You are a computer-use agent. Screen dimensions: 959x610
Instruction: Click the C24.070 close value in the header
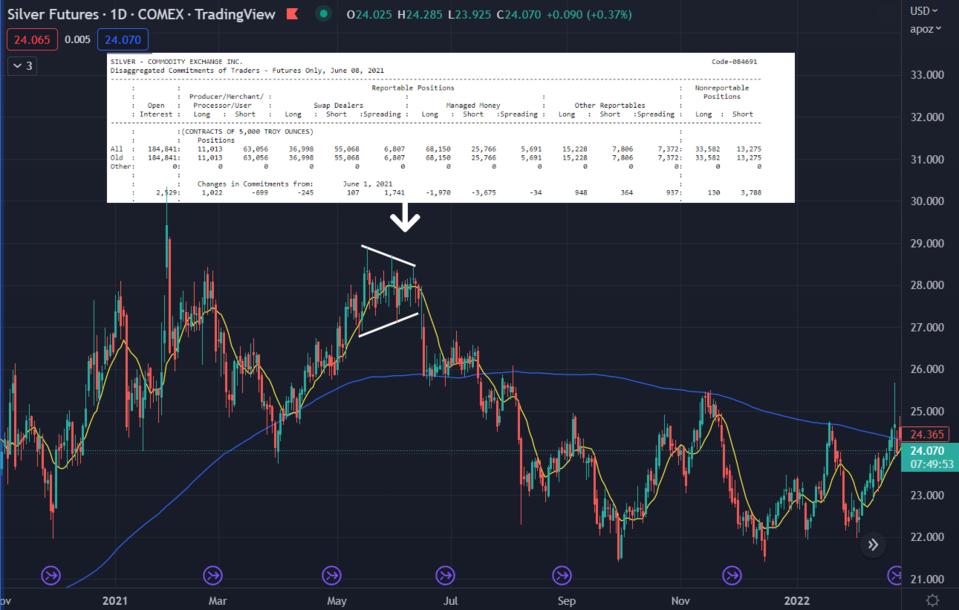click(x=519, y=14)
